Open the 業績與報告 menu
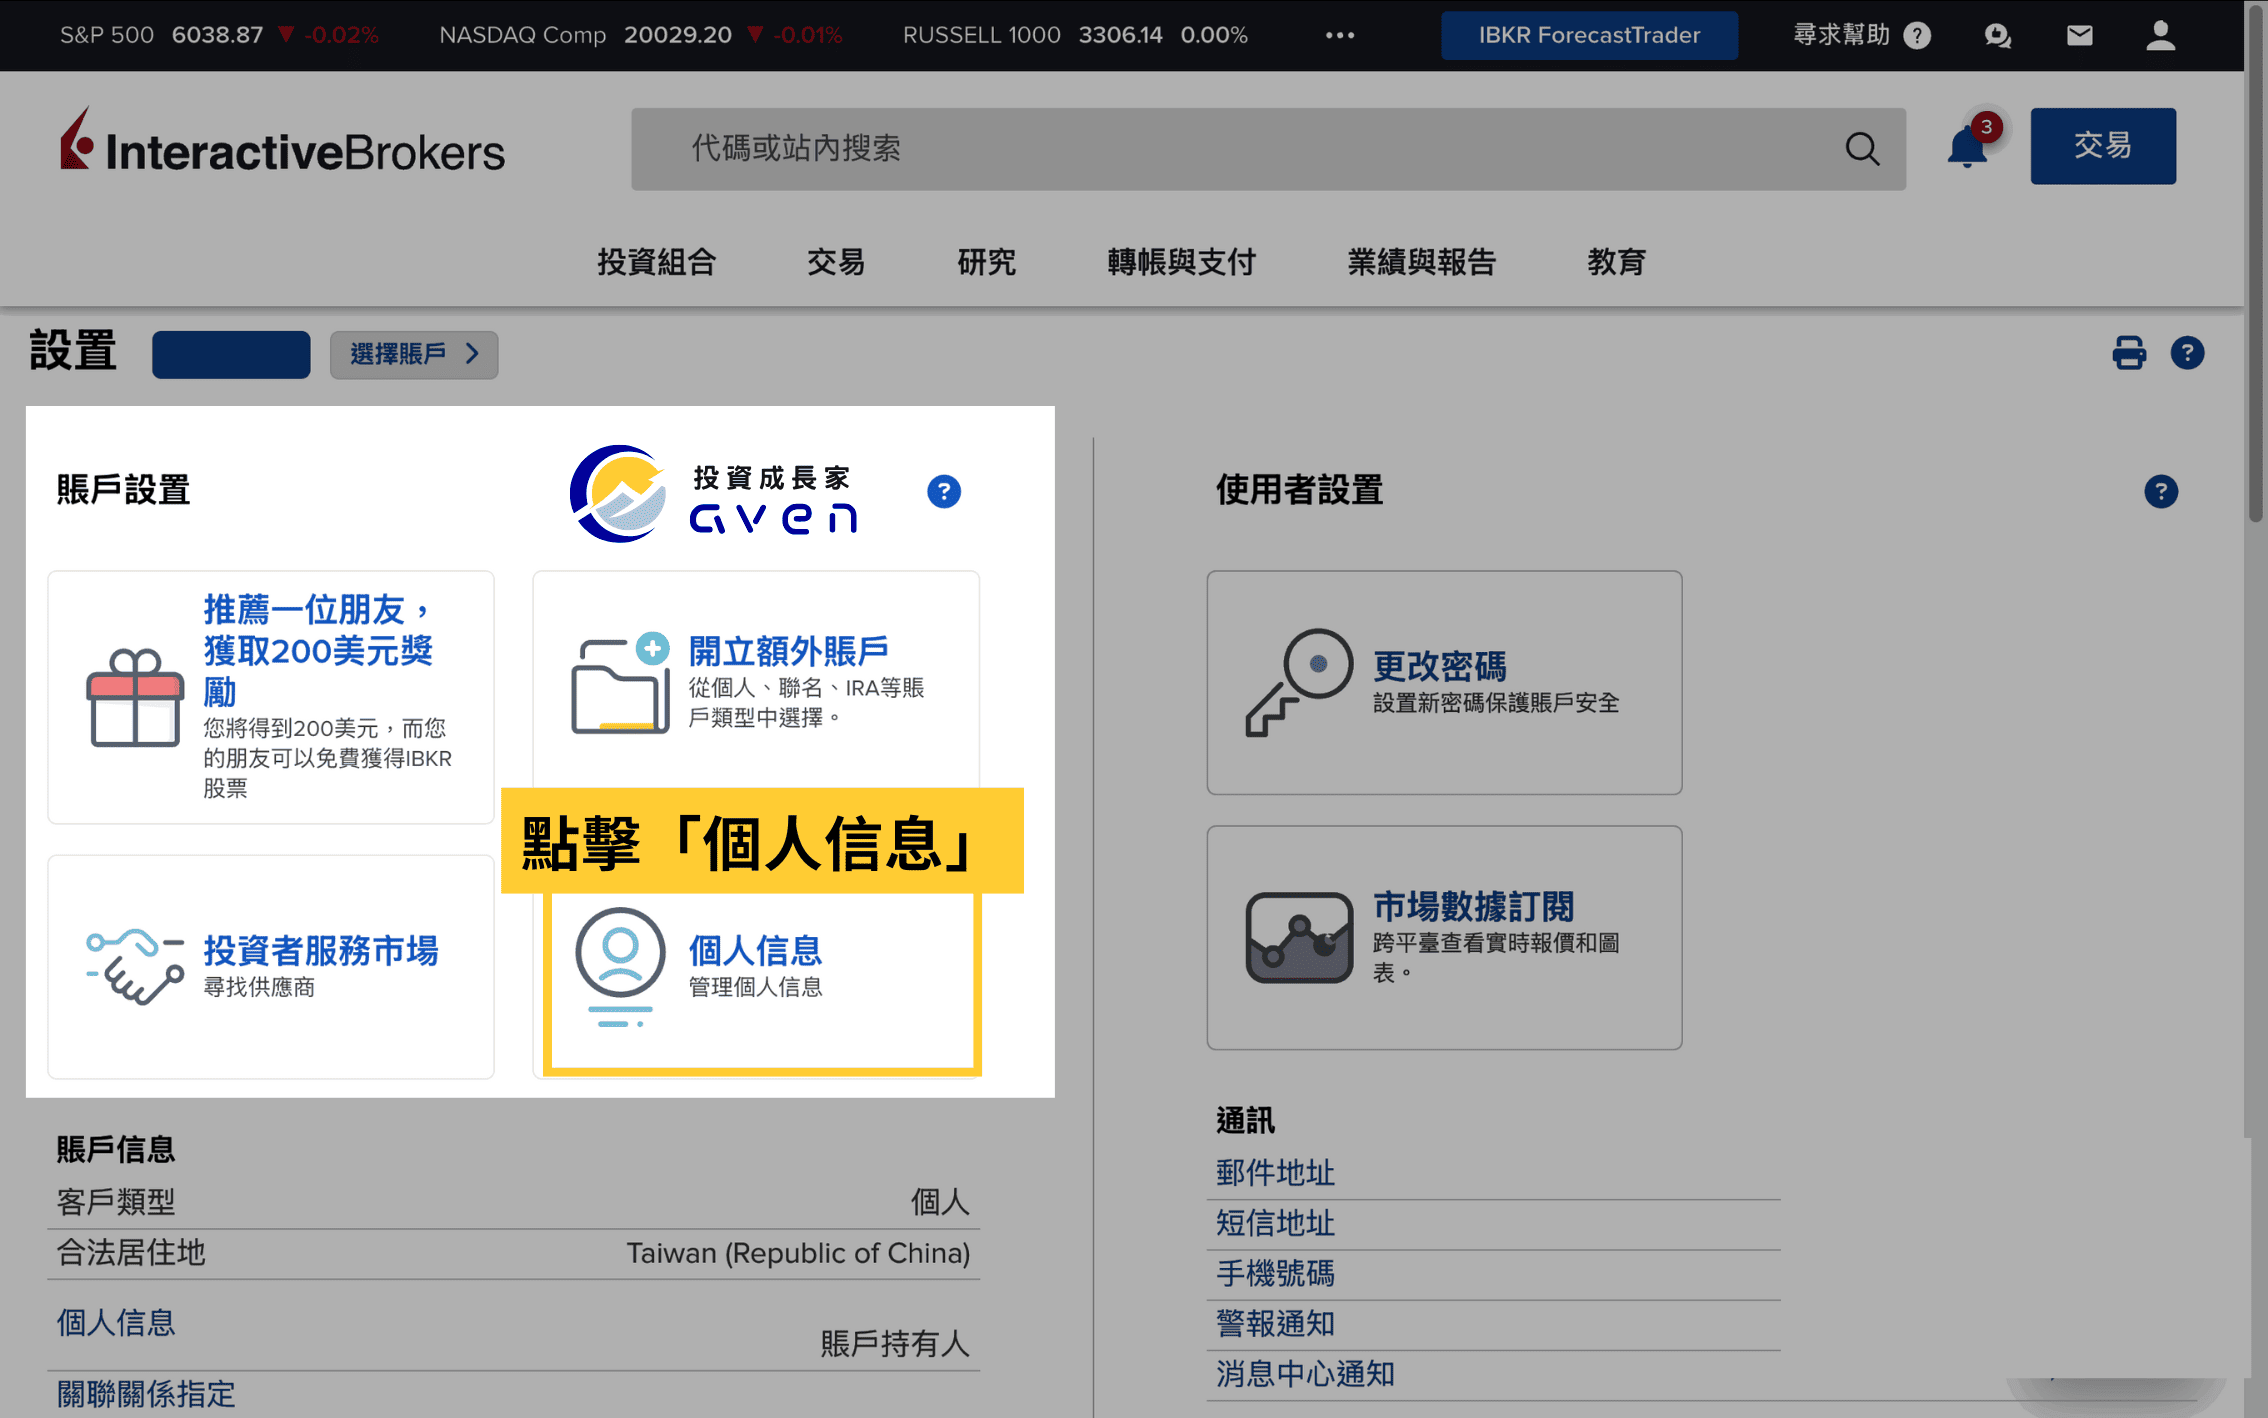The image size is (2268, 1418). pos(1421,262)
